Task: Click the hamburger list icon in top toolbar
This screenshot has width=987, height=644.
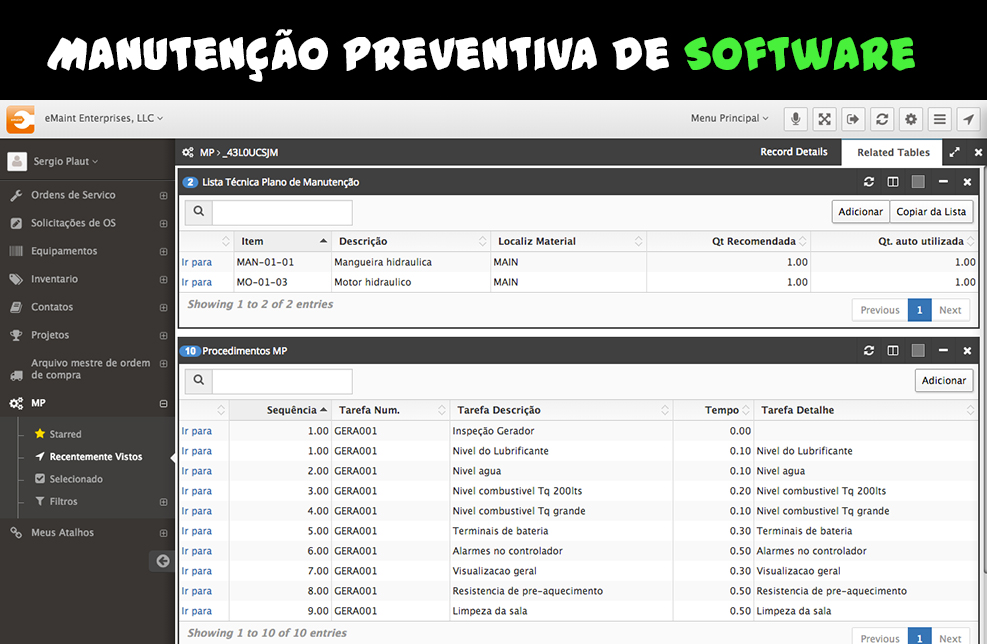Action: 939,119
